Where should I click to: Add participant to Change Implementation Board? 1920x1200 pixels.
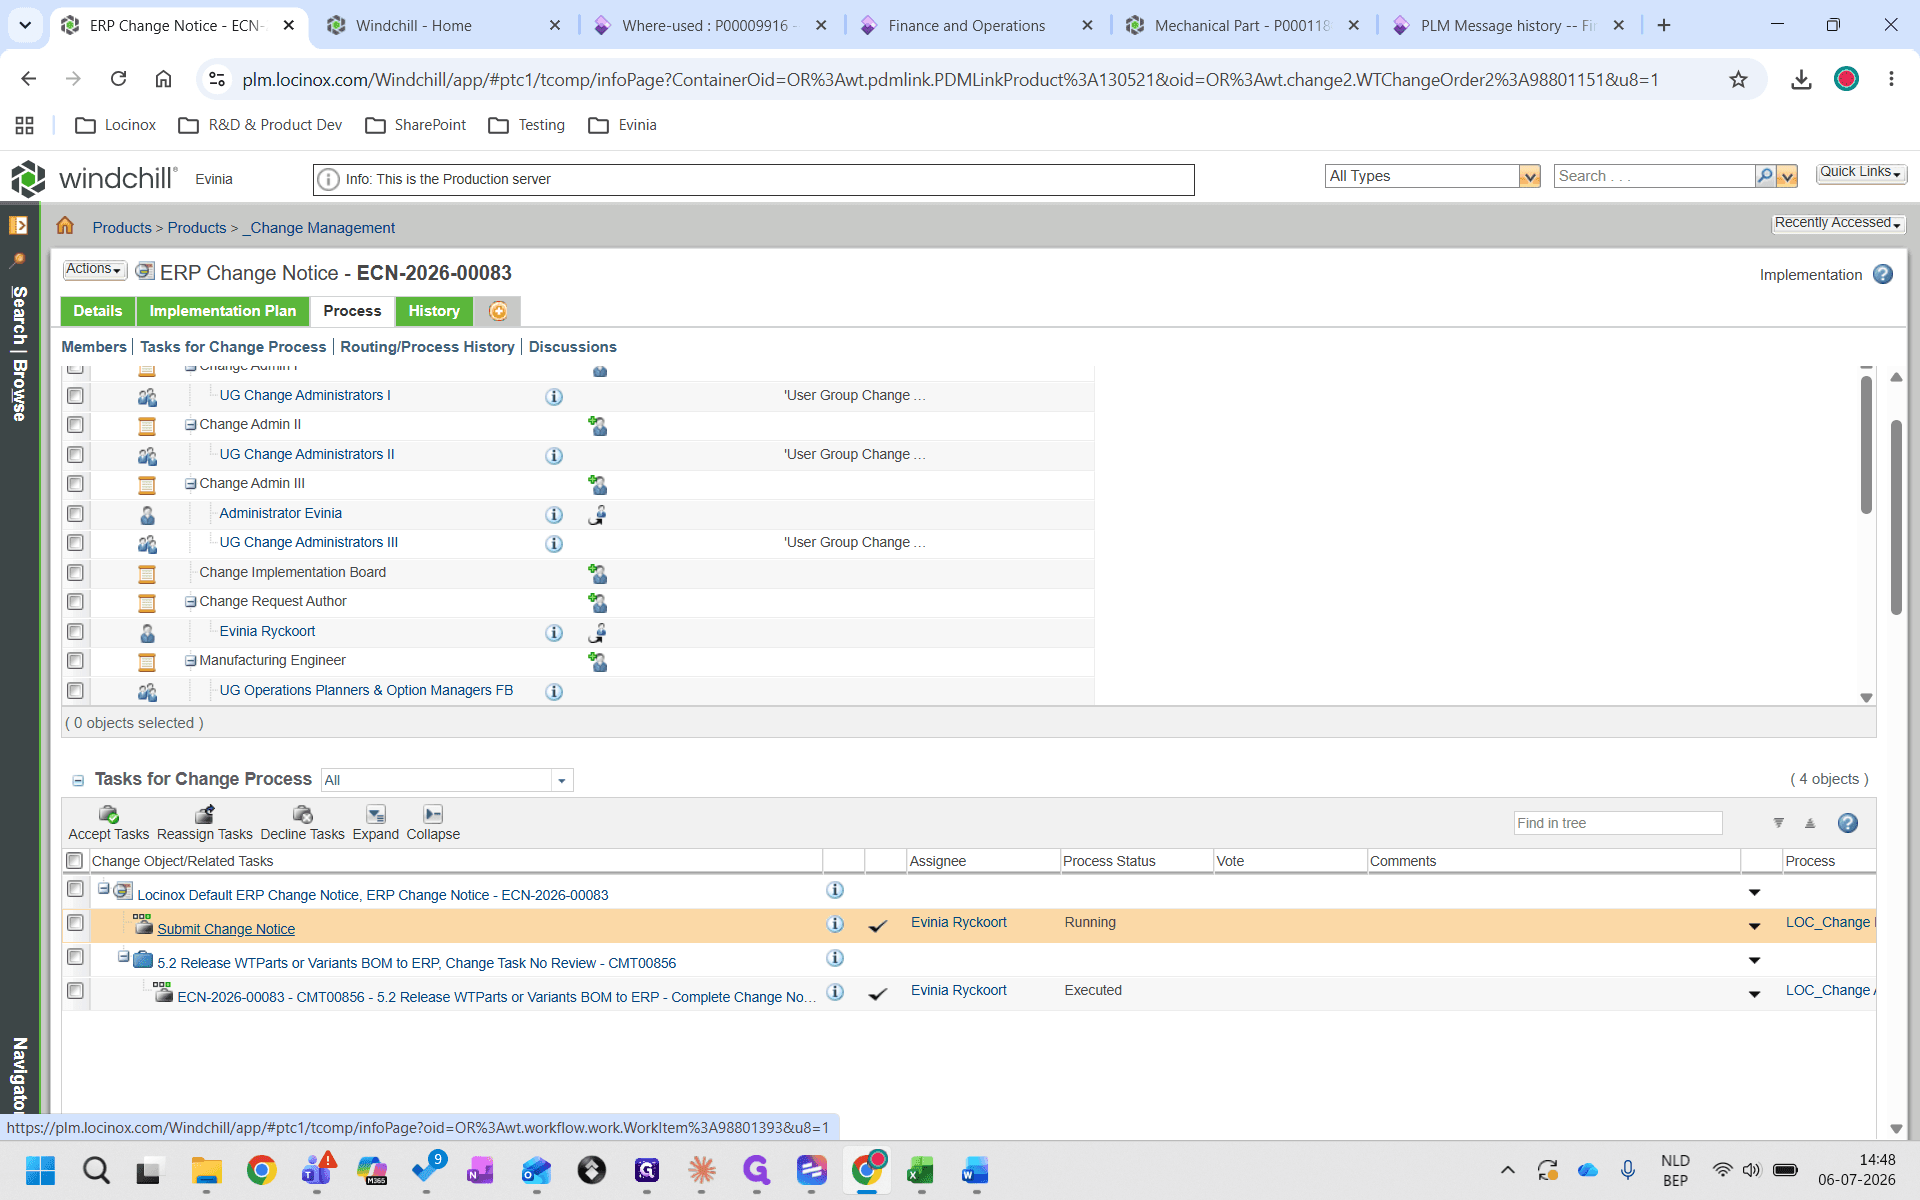pos(597,574)
